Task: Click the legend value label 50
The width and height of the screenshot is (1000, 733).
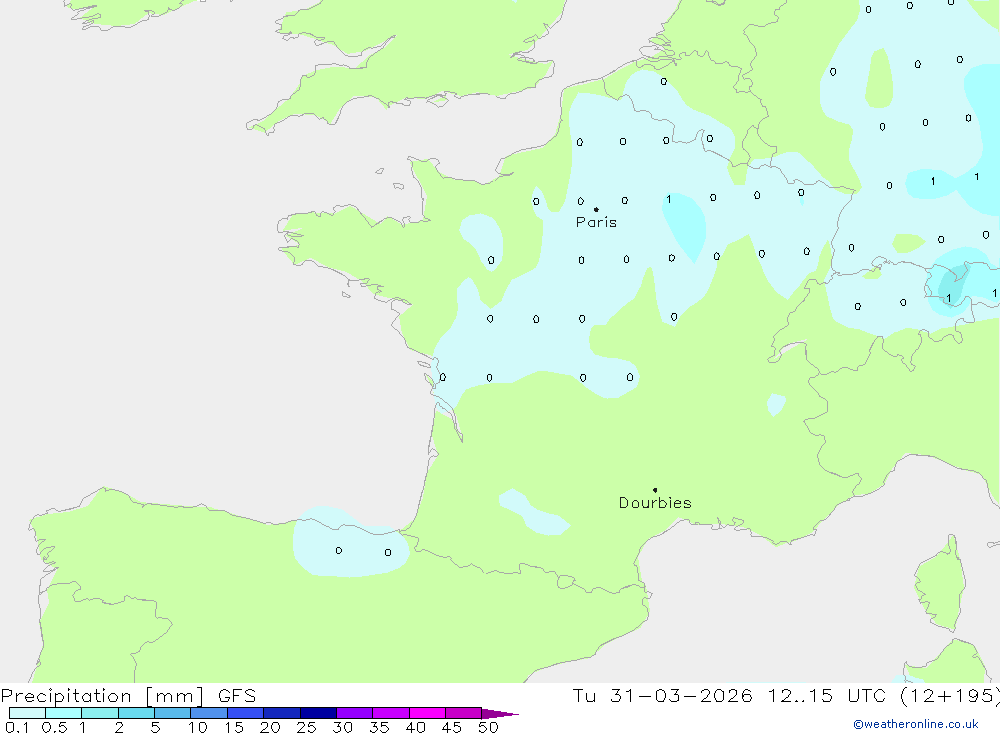Action: 488,727
